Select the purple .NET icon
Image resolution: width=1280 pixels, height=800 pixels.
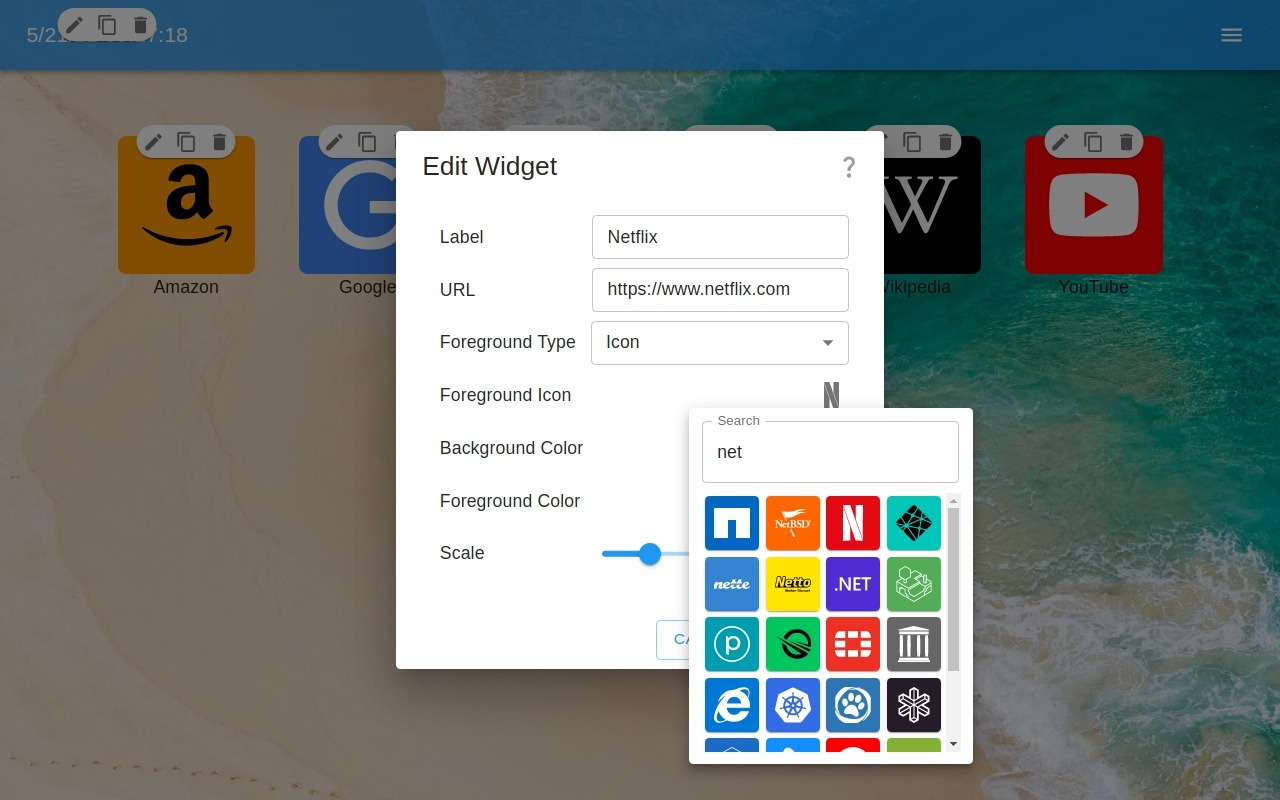[x=853, y=584]
